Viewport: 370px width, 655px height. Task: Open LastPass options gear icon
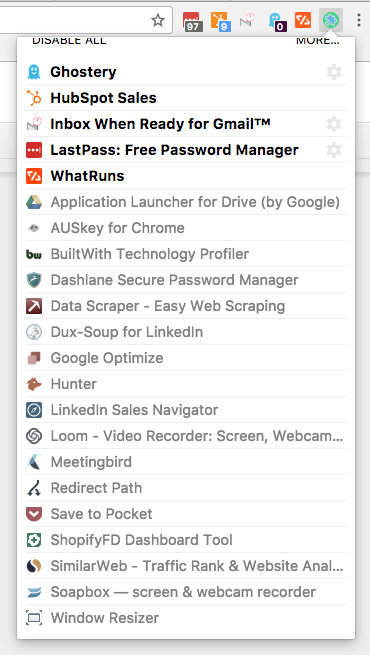tap(334, 150)
